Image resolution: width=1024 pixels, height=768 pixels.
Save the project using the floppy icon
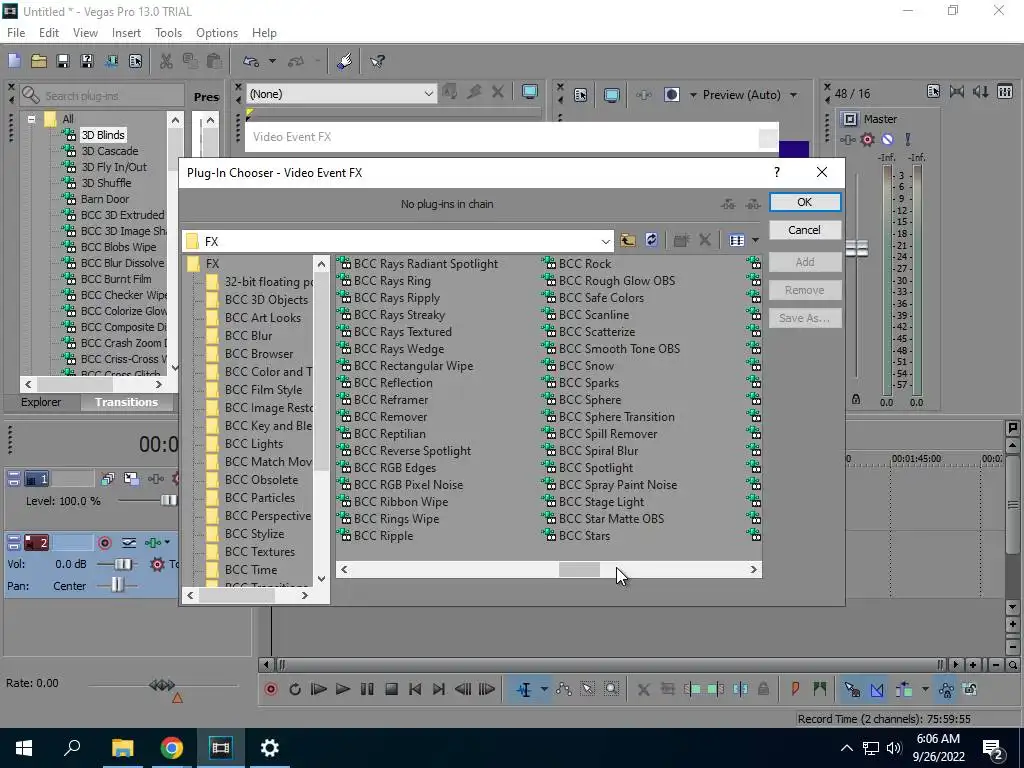(x=63, y=61)
